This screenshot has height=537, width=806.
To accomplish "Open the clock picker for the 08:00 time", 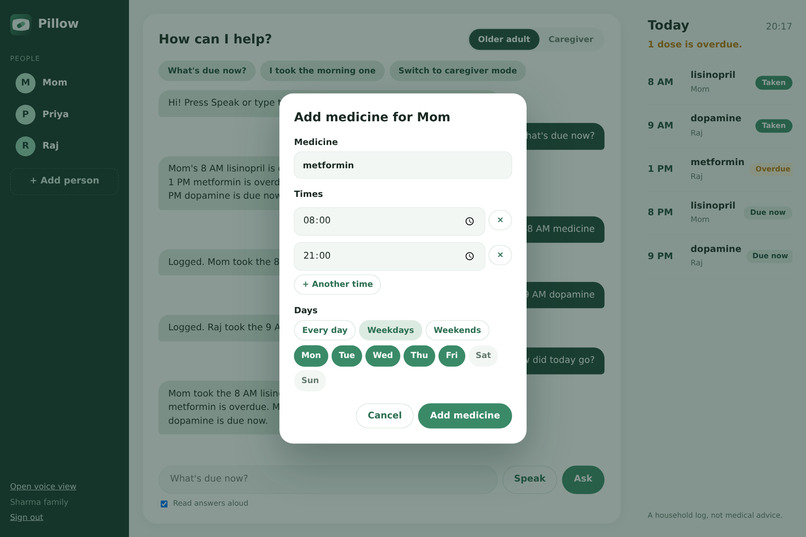I will click(x=469, y=221).
